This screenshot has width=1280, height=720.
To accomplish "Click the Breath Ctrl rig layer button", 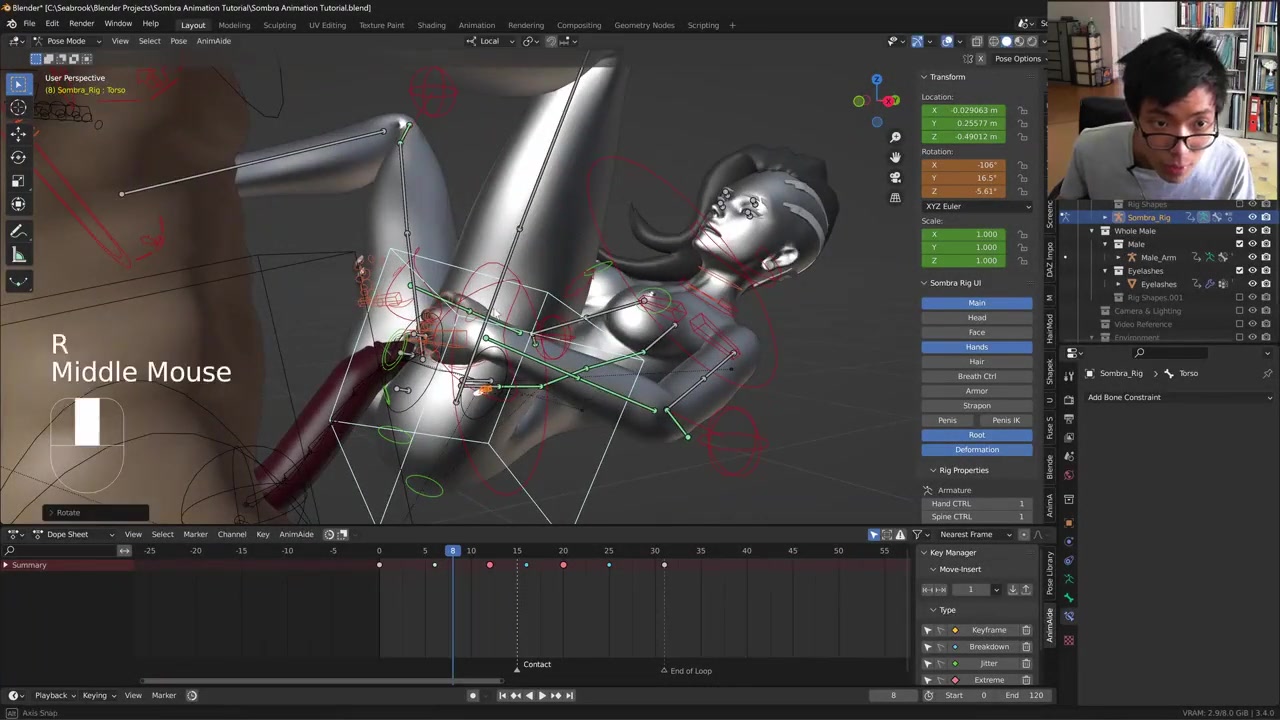I will pyautogui.click(x=976, y=376).
